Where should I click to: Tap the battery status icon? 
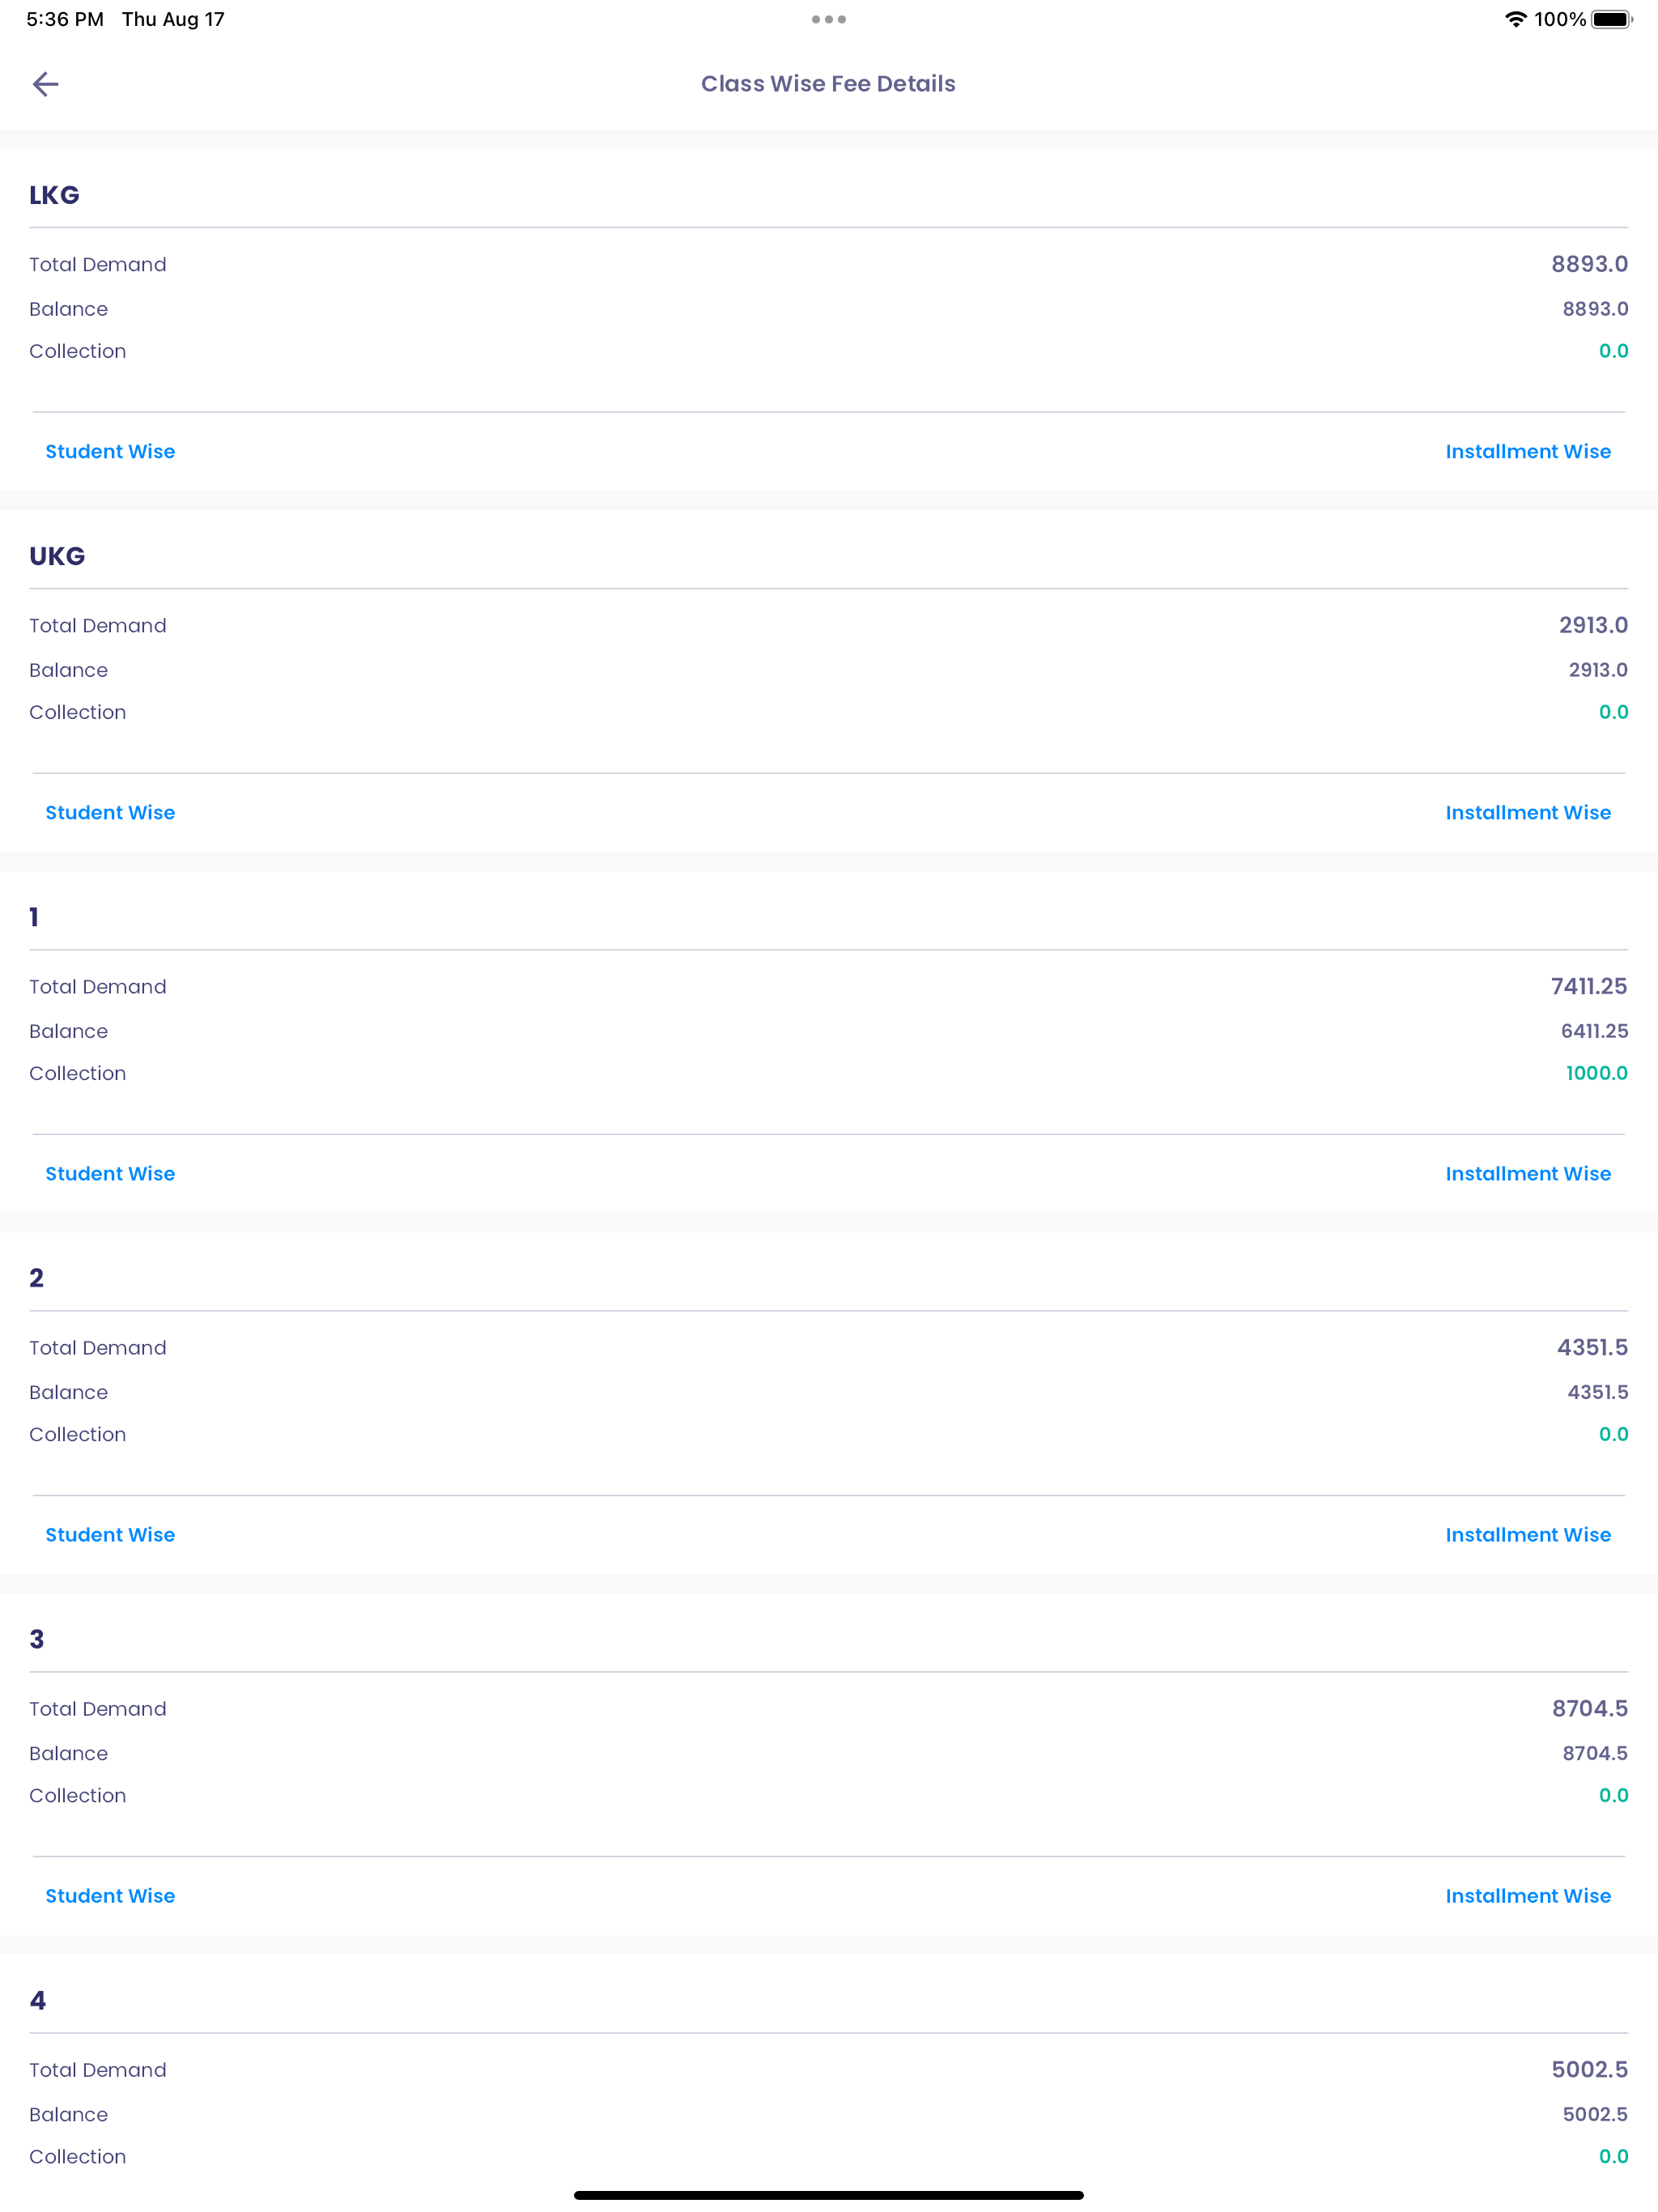click(x=1612, y=19)
